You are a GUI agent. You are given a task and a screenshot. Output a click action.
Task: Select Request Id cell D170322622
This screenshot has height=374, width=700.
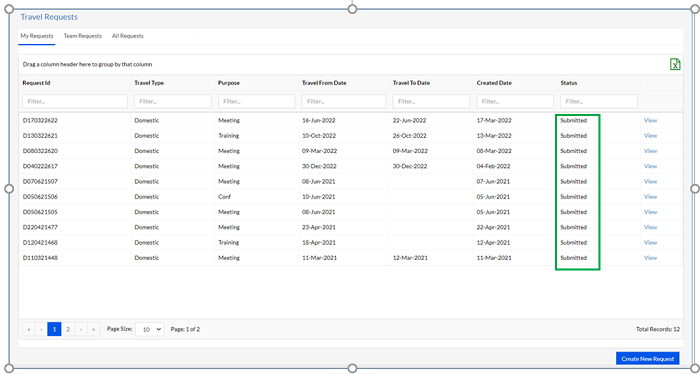[40, 121]
